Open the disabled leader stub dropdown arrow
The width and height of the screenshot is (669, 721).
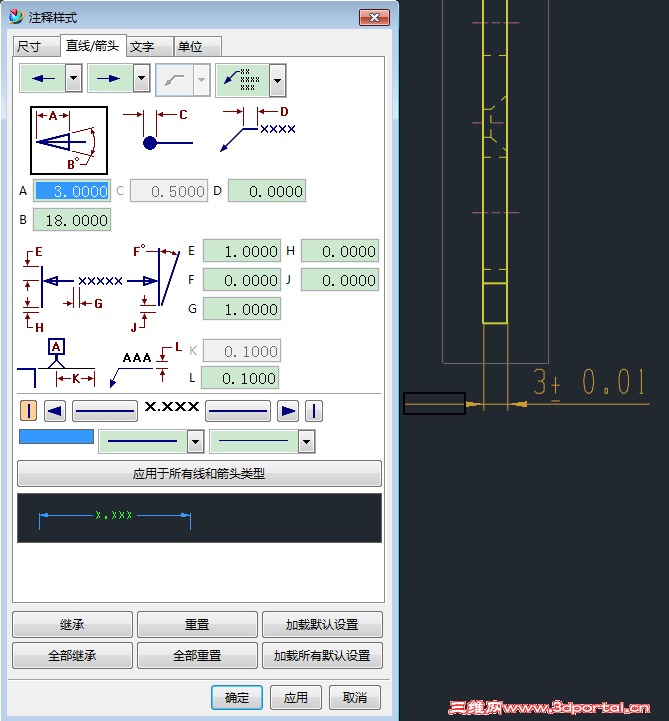click(201, 80)
